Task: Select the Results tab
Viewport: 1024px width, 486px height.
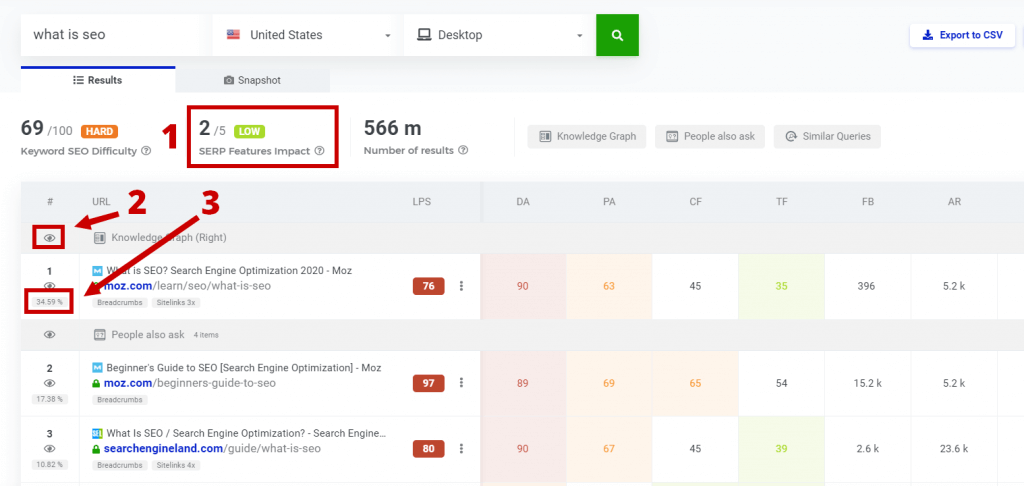Action: [97, 79]
